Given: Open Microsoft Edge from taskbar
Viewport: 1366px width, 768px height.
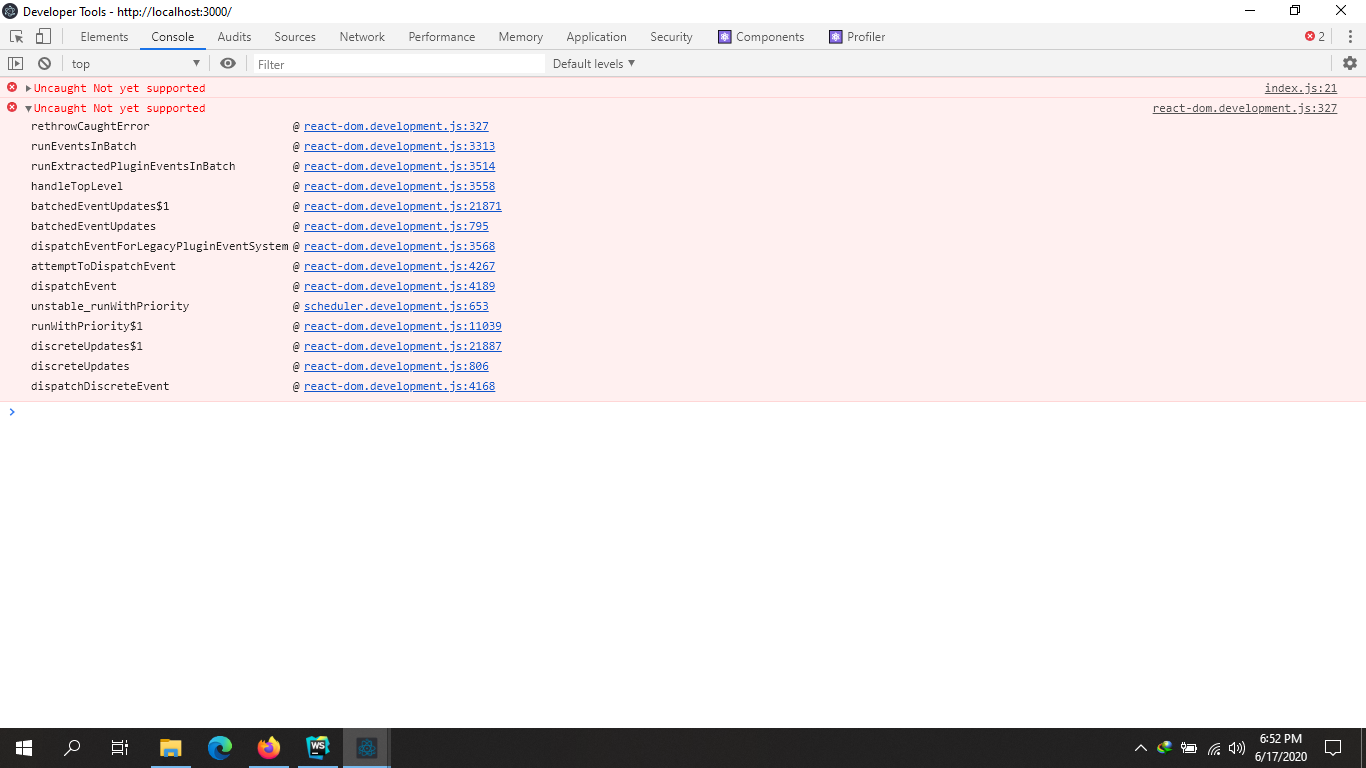Looking at the screenshot, I should [220, 748].
